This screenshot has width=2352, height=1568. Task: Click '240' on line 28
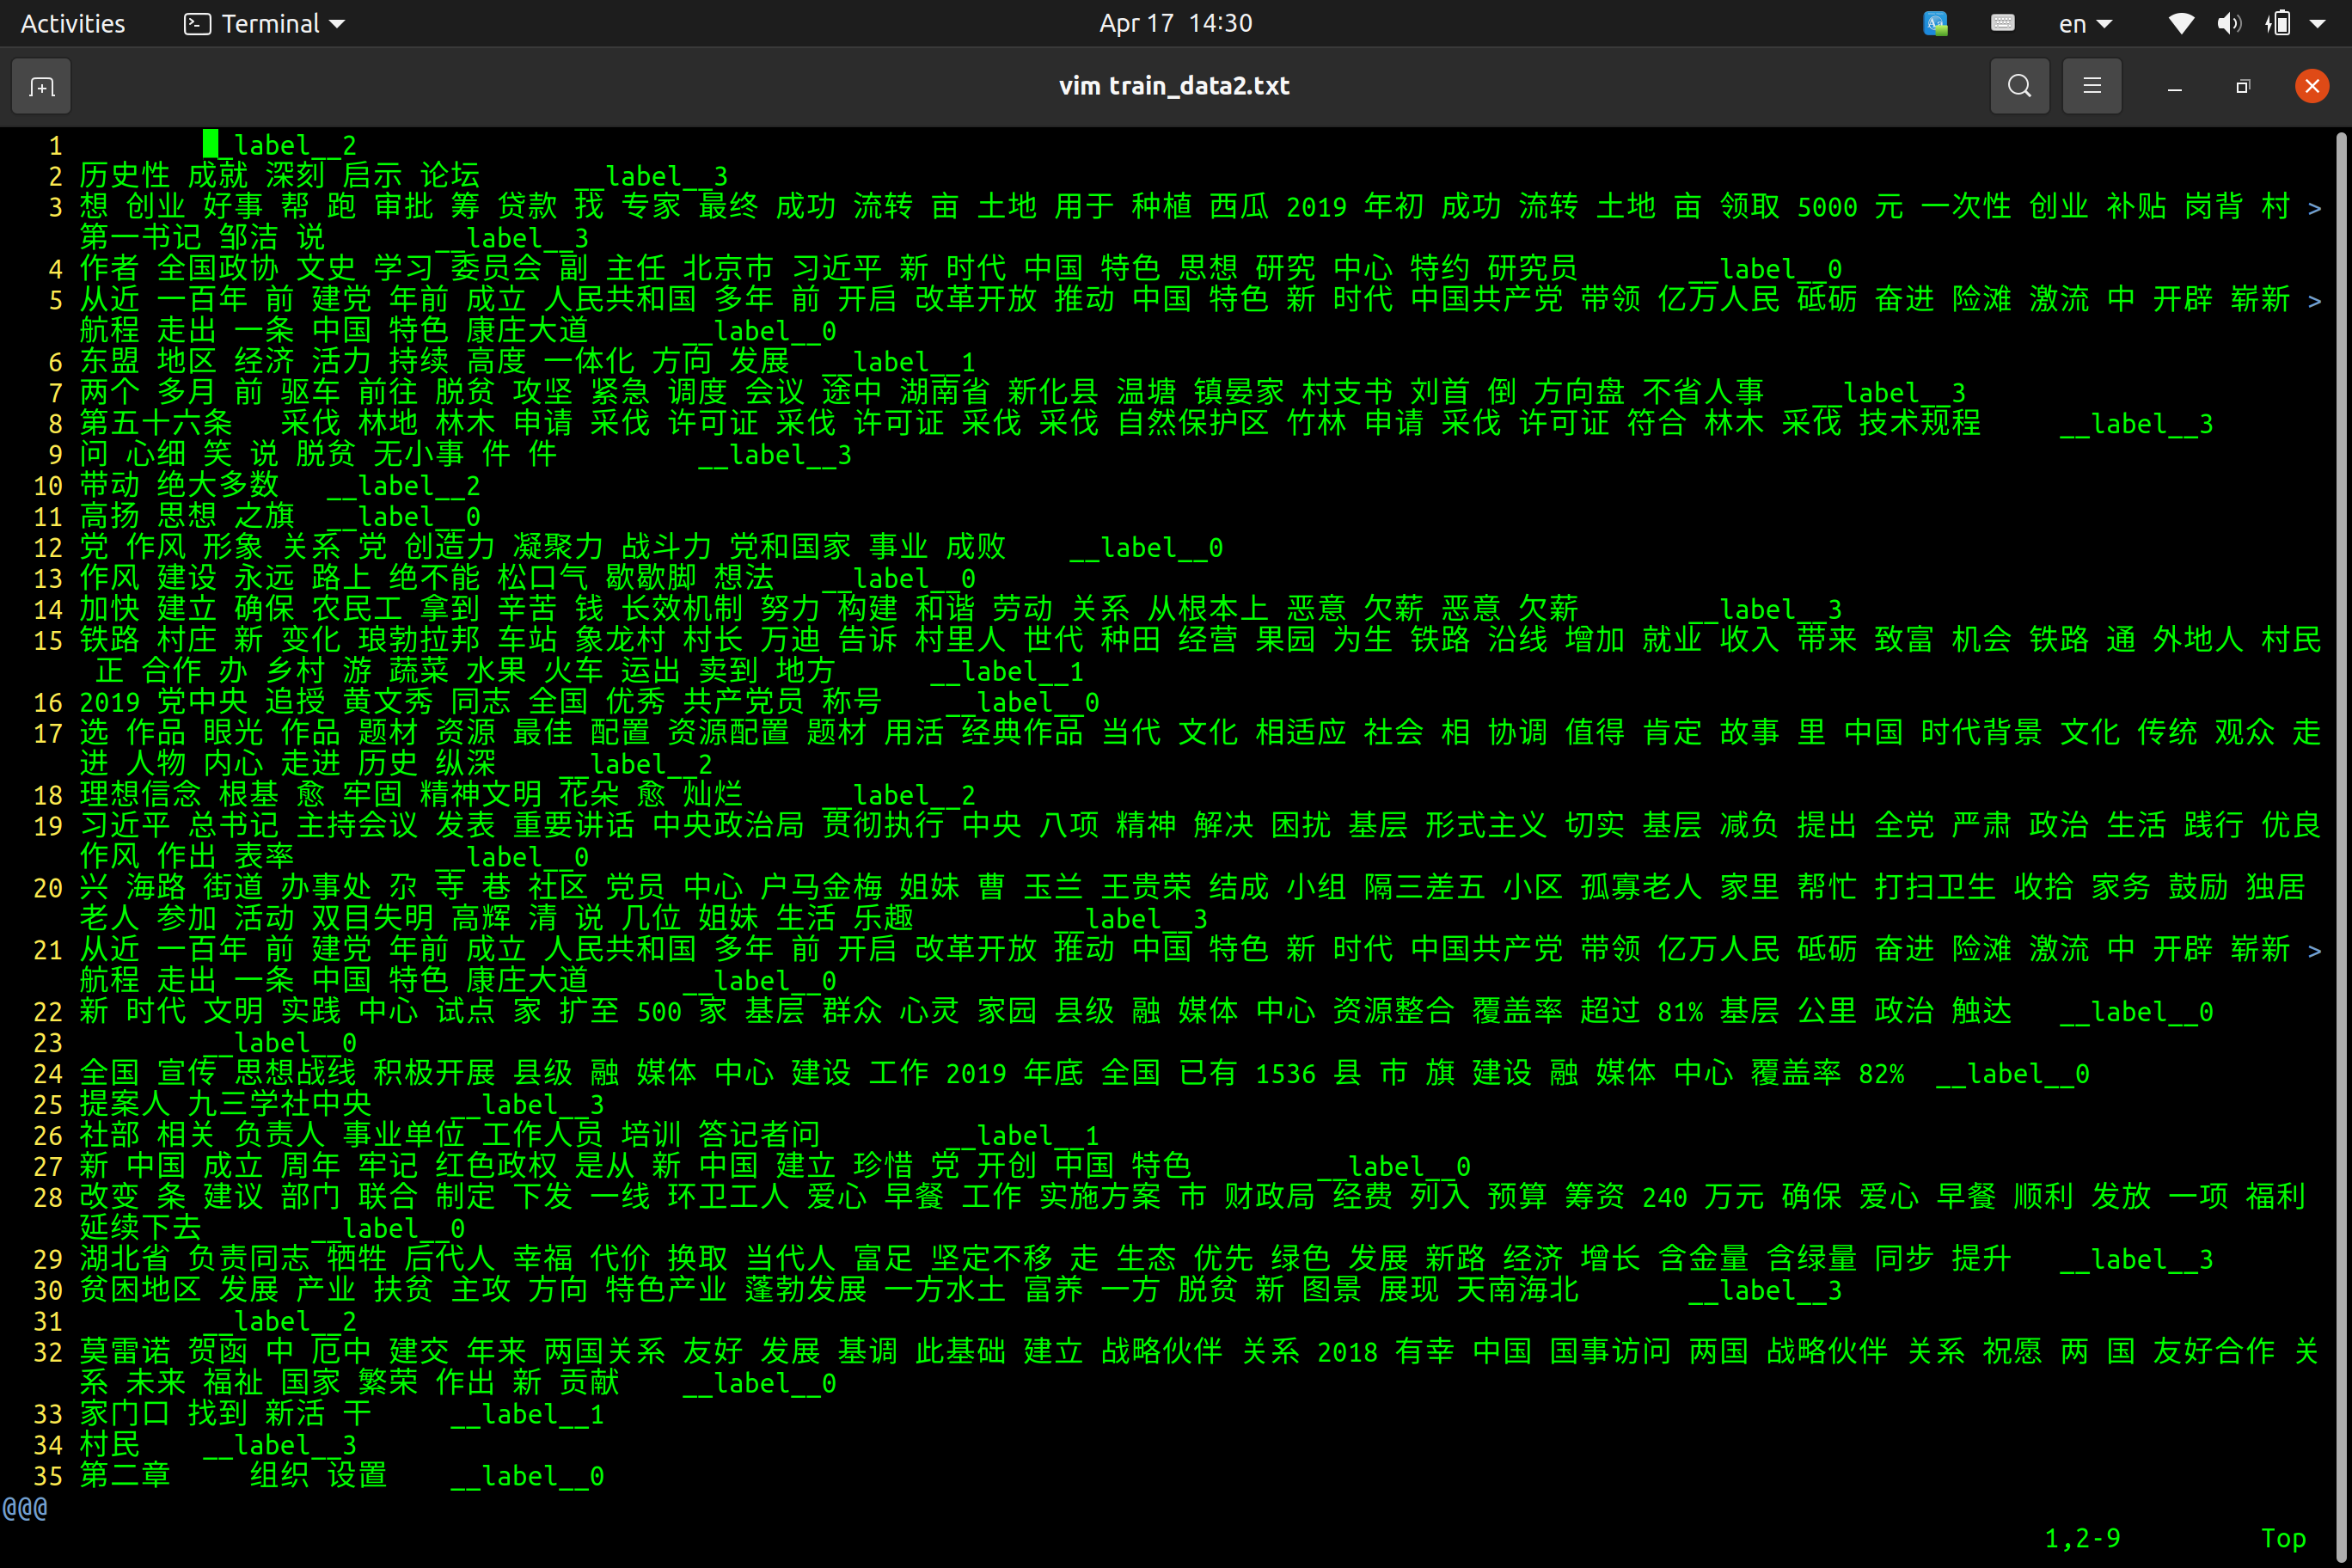(1665, 1198)
